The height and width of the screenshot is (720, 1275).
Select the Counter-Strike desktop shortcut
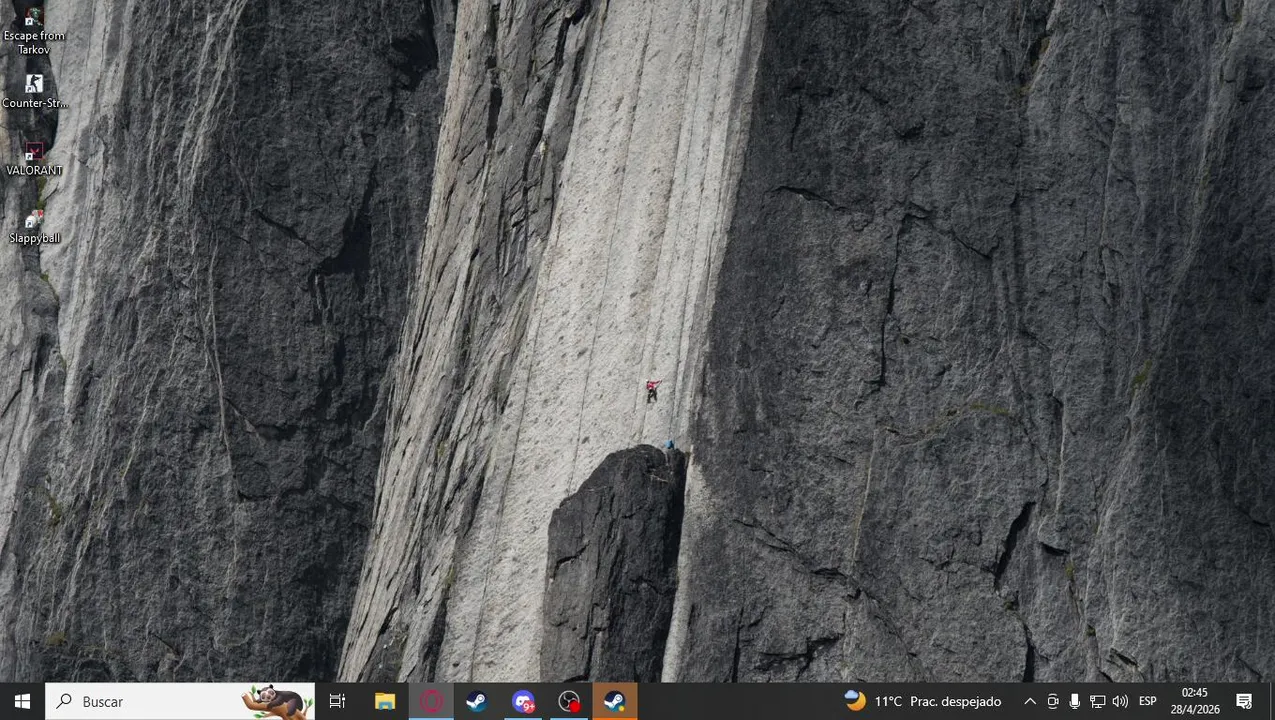[34, 91]
